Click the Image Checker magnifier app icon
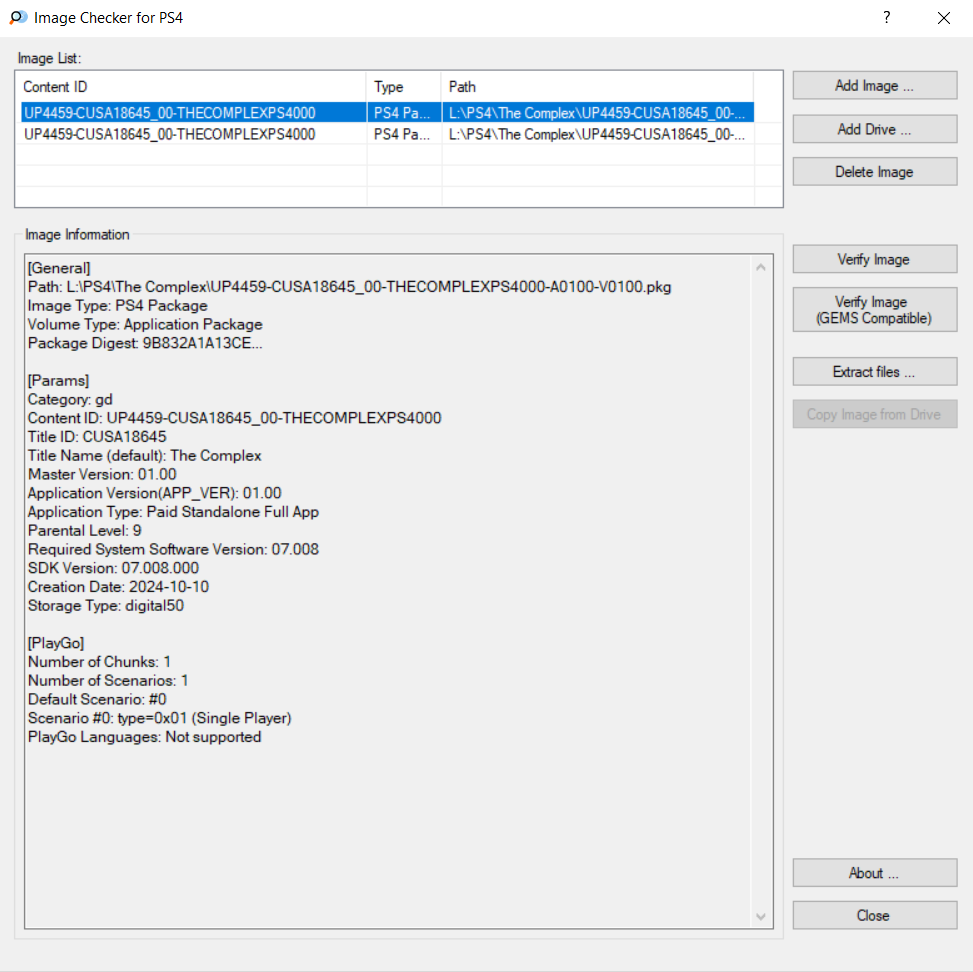This screenshot has height=972, width=973. (x=18, y=17)
